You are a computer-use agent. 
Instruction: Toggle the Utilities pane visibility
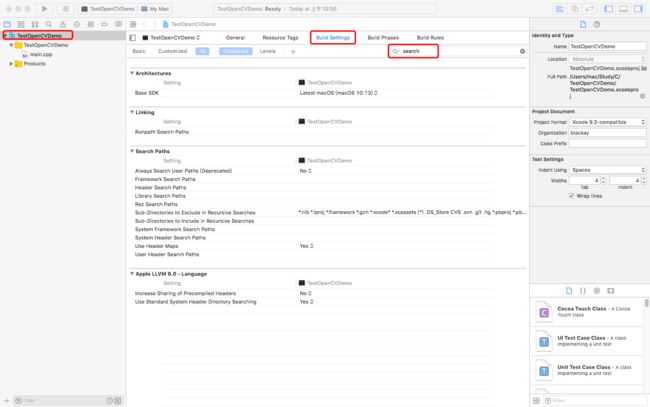(638, 9)
